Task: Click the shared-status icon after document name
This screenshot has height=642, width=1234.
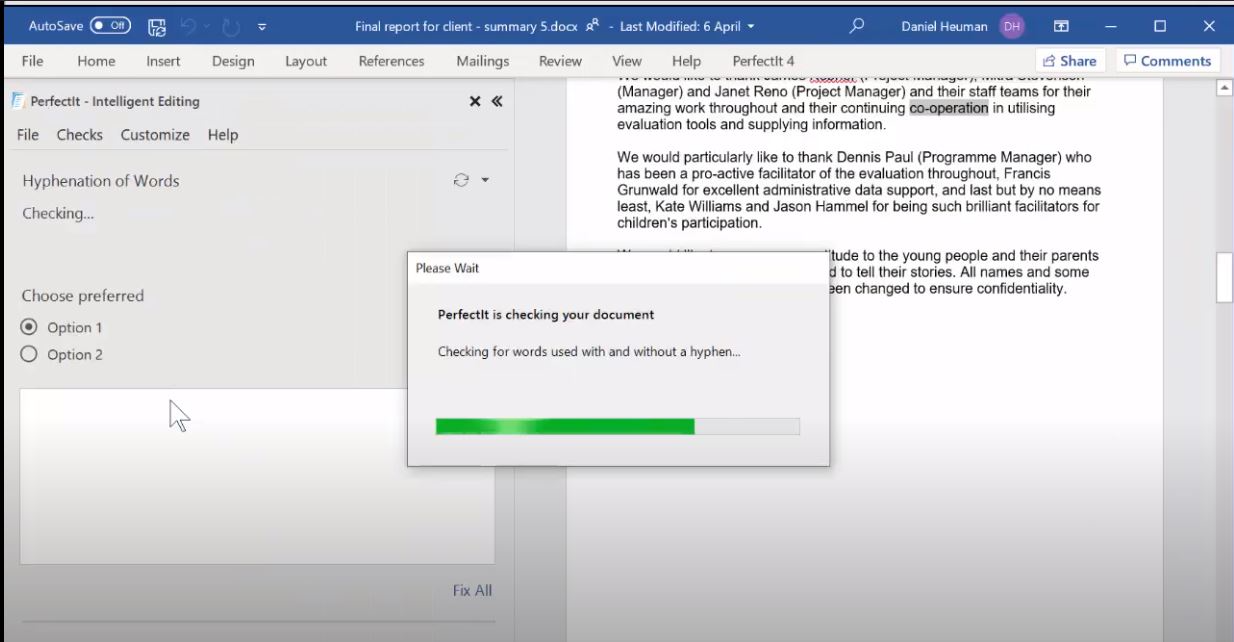Action: 592,26
